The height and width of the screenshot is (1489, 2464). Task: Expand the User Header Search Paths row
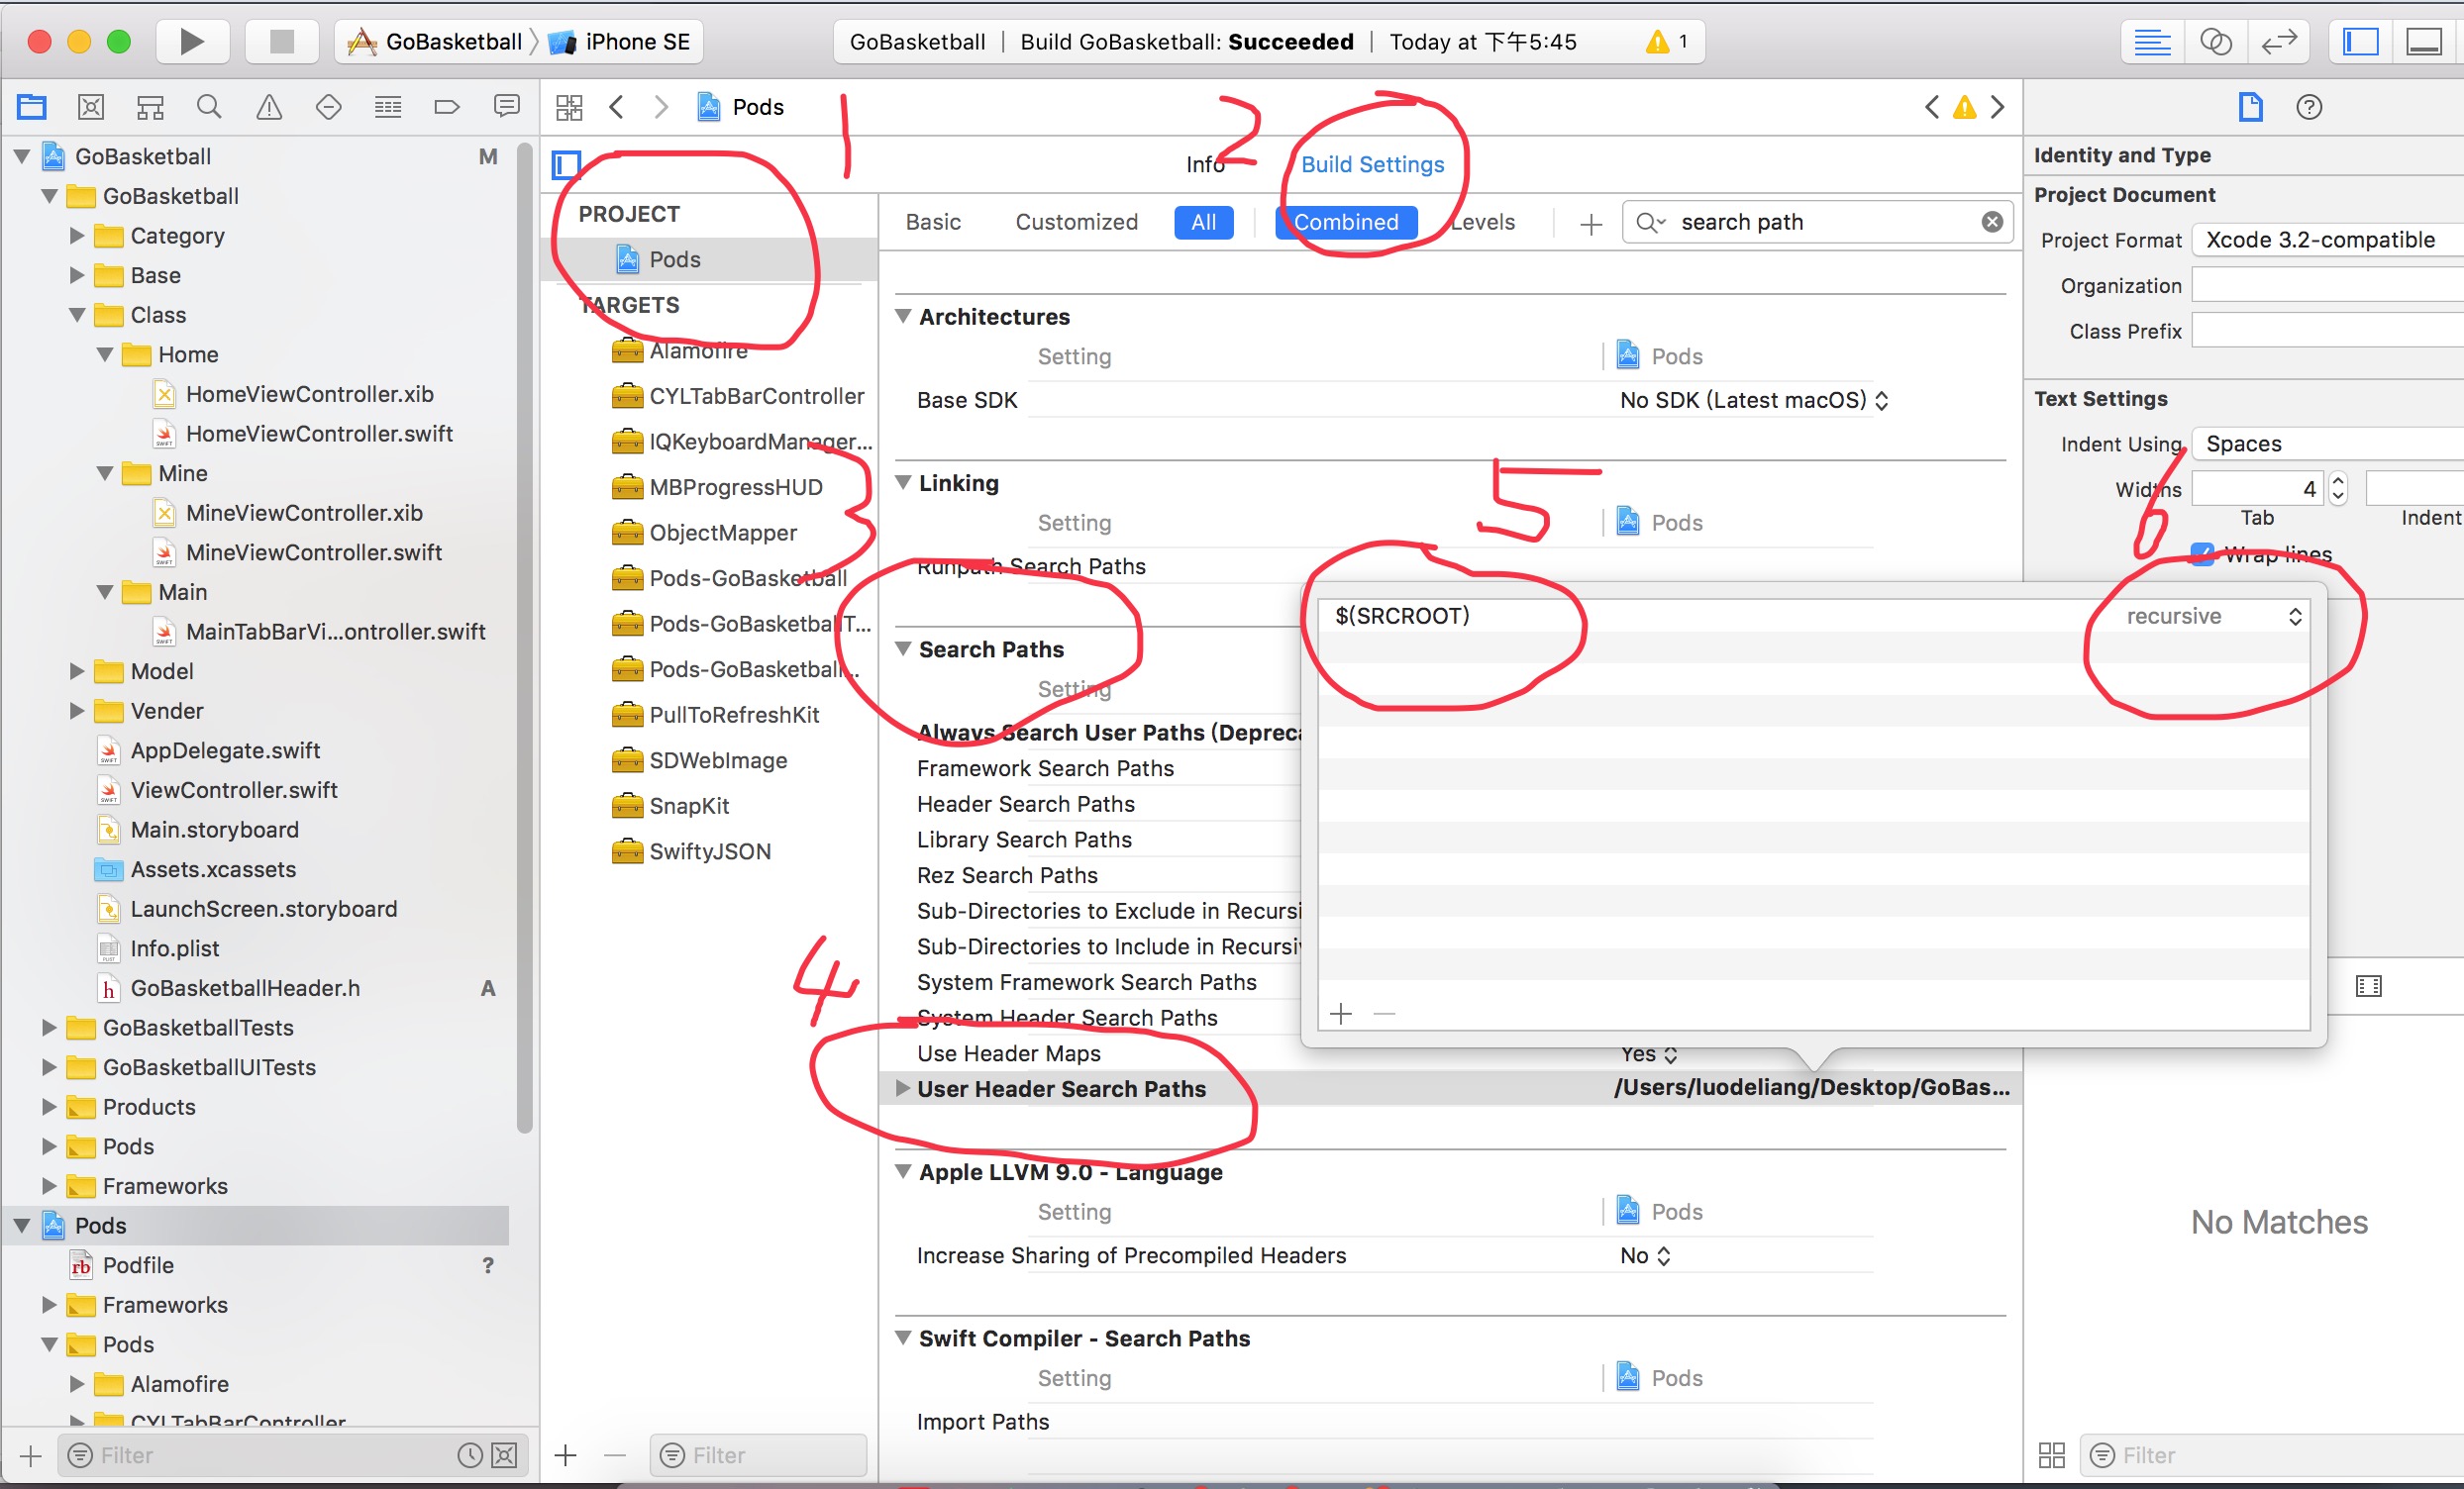click(x=902, y=1088)
